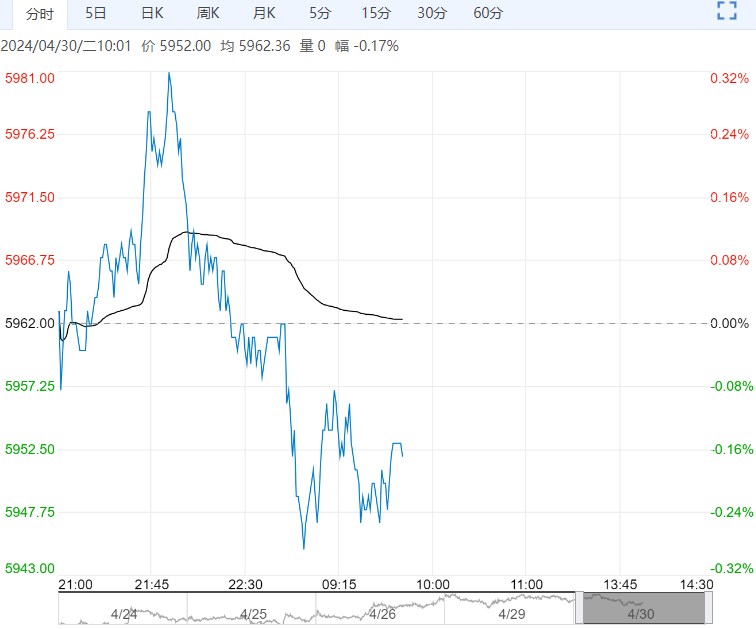Select 4/25 in the overview strip
Viewport: 756px width, 629px height.
pos(253,614)
